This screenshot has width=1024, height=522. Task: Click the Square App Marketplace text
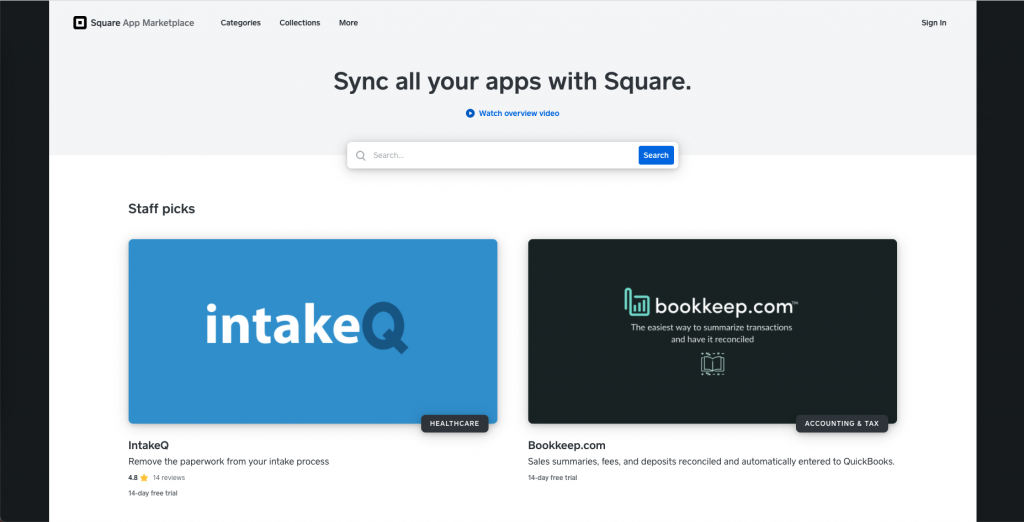coord(142,23)
